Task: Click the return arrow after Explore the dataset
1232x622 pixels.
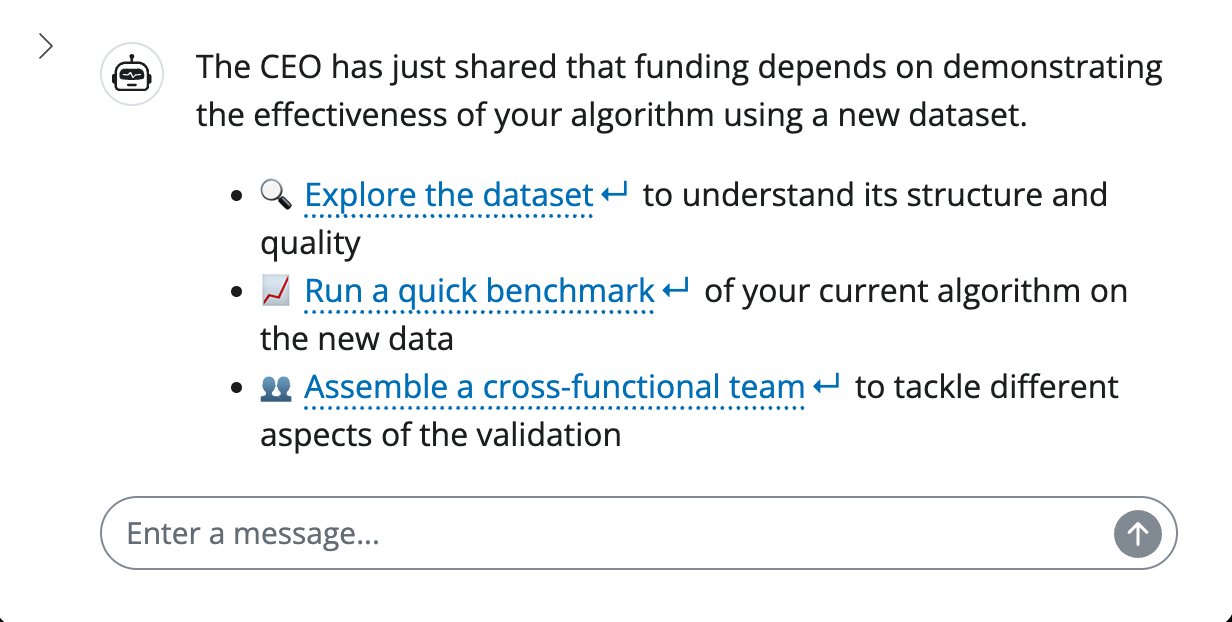Action: [x=616, y=193]
